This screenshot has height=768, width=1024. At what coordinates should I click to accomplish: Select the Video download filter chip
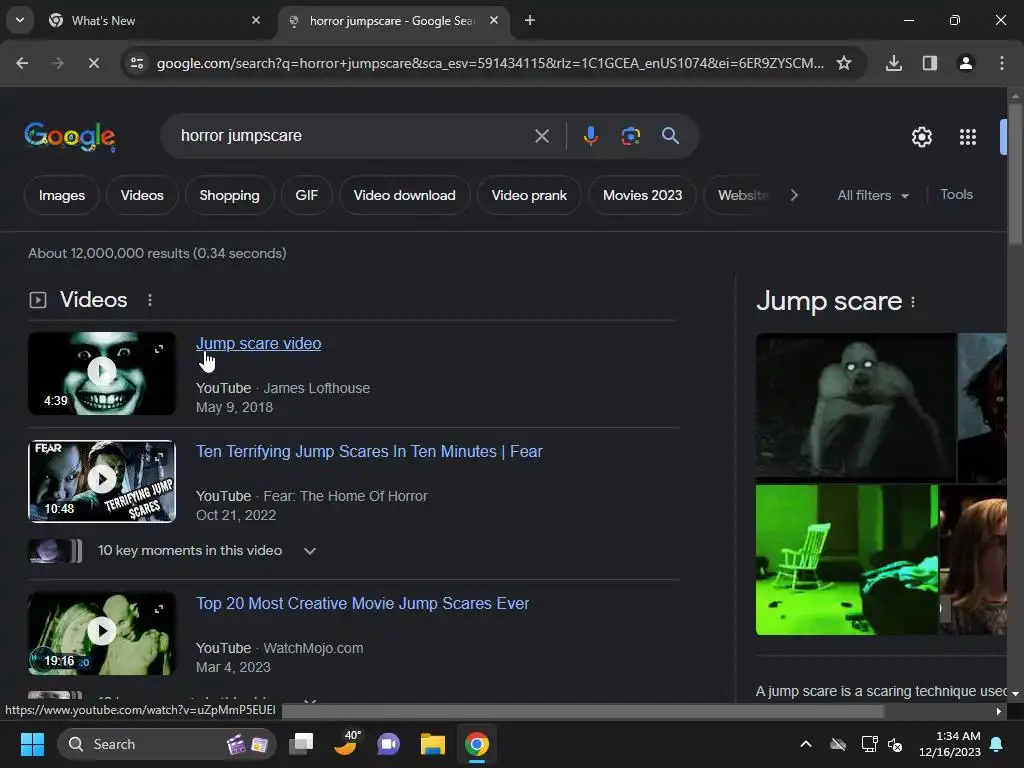pyautogui.click(x=404, y=195)
